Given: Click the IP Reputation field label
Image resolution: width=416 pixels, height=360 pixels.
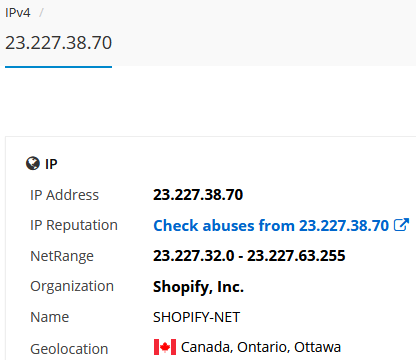Looking at the screenshot, I should coord(74,225).
